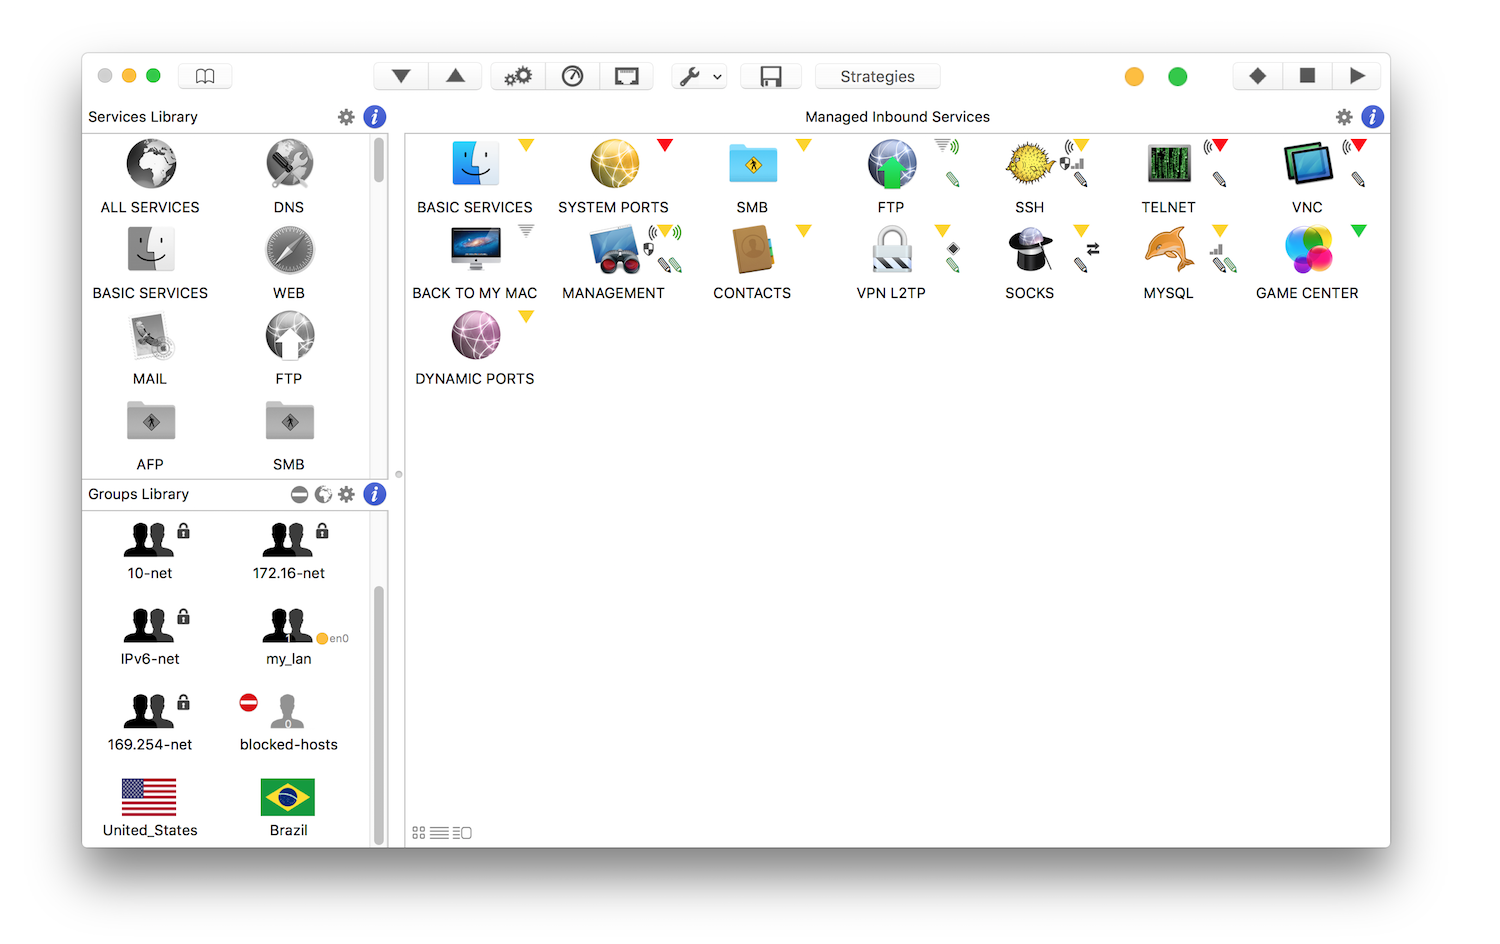Open Services Library gear settings
The width and height of the screenshot is (1500, 944).
pos(346,117)
